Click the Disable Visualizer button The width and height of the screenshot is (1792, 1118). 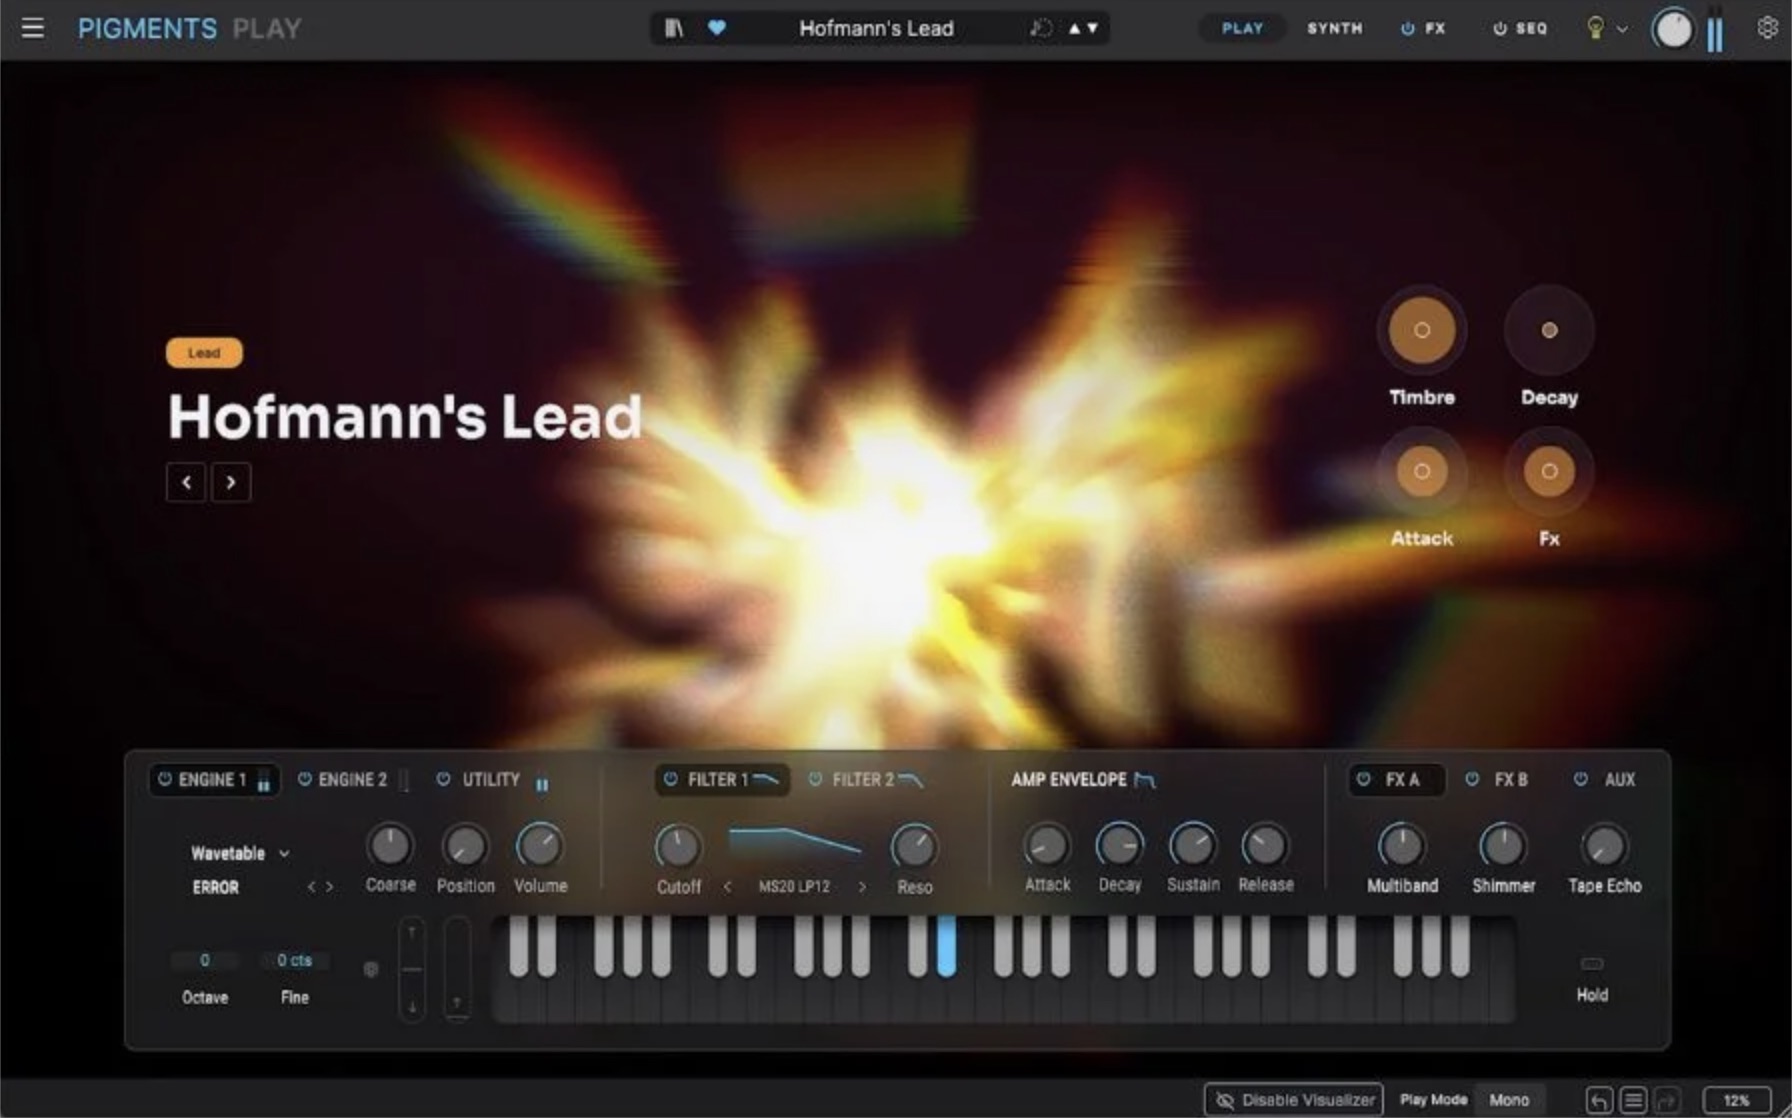point(1294,1100)
